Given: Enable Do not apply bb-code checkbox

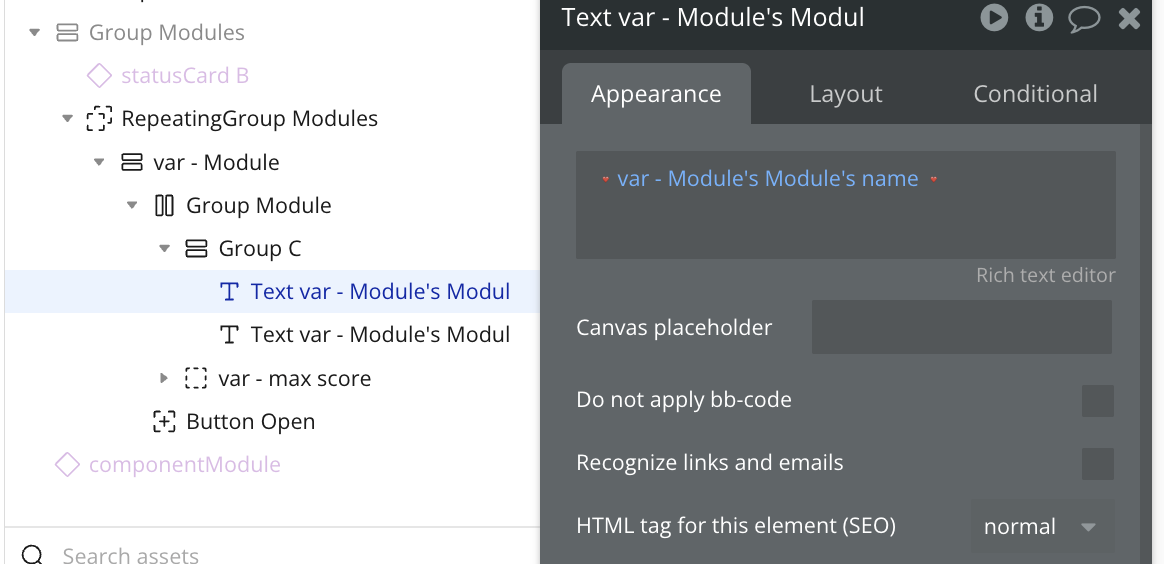Looking at the screenshot, I should tap(1097, 401).
